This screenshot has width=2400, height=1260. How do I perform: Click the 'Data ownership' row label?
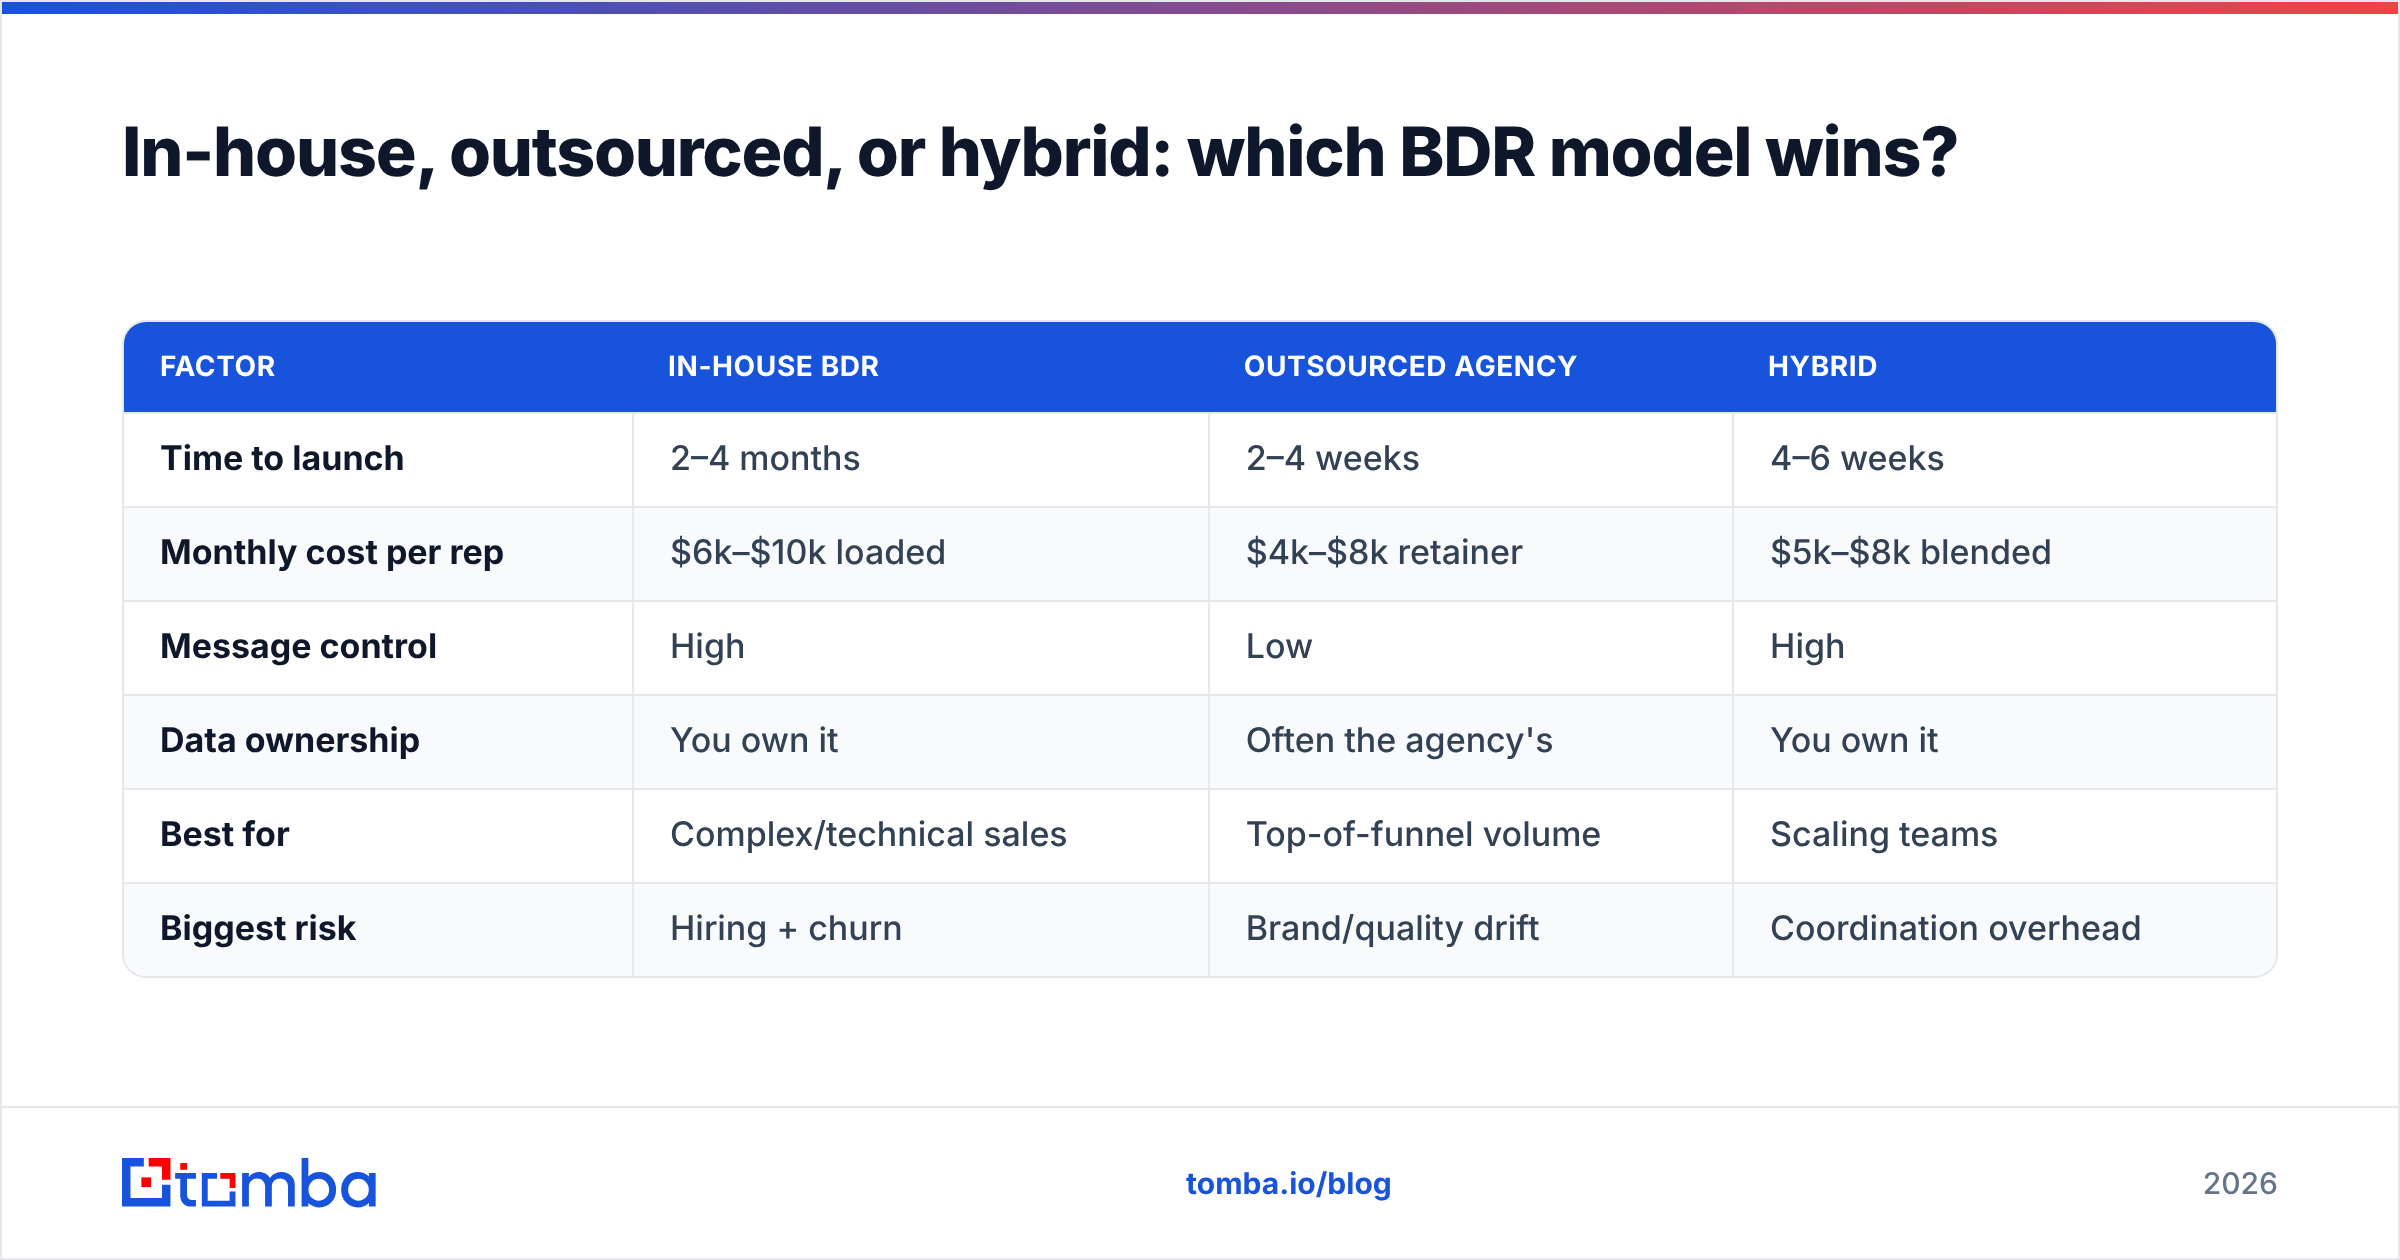(x=290, y=741)
